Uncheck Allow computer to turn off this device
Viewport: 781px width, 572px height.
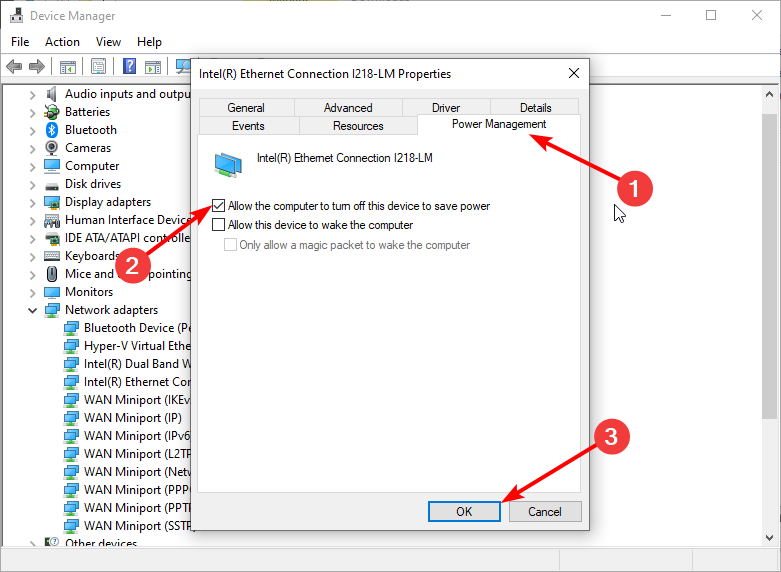[x=218, y=205]
